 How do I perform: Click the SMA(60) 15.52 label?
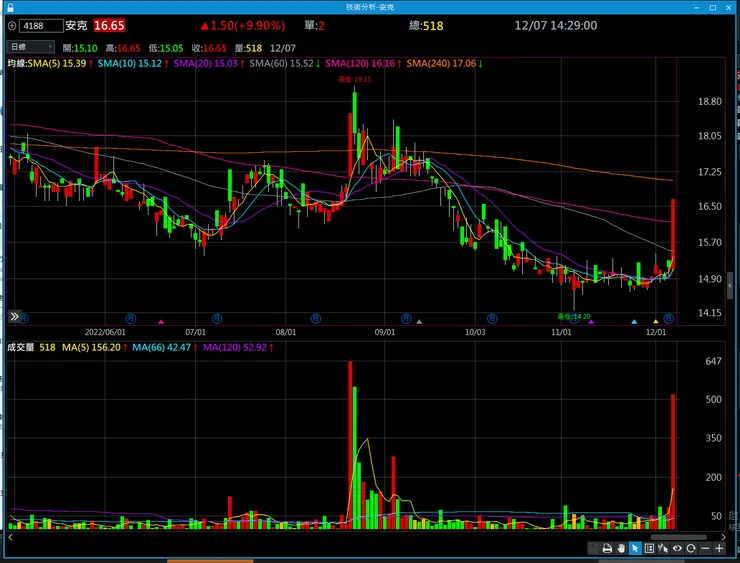(281, 63)
